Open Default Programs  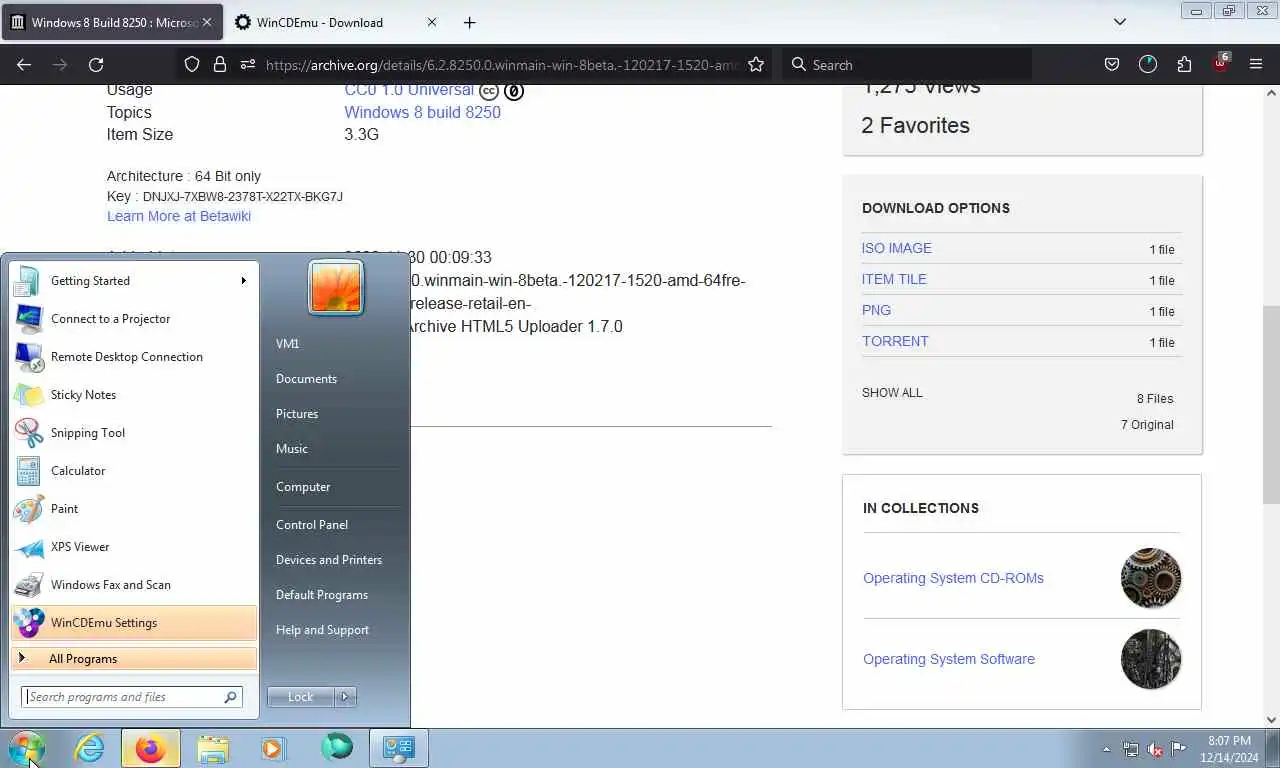[322, 595]
